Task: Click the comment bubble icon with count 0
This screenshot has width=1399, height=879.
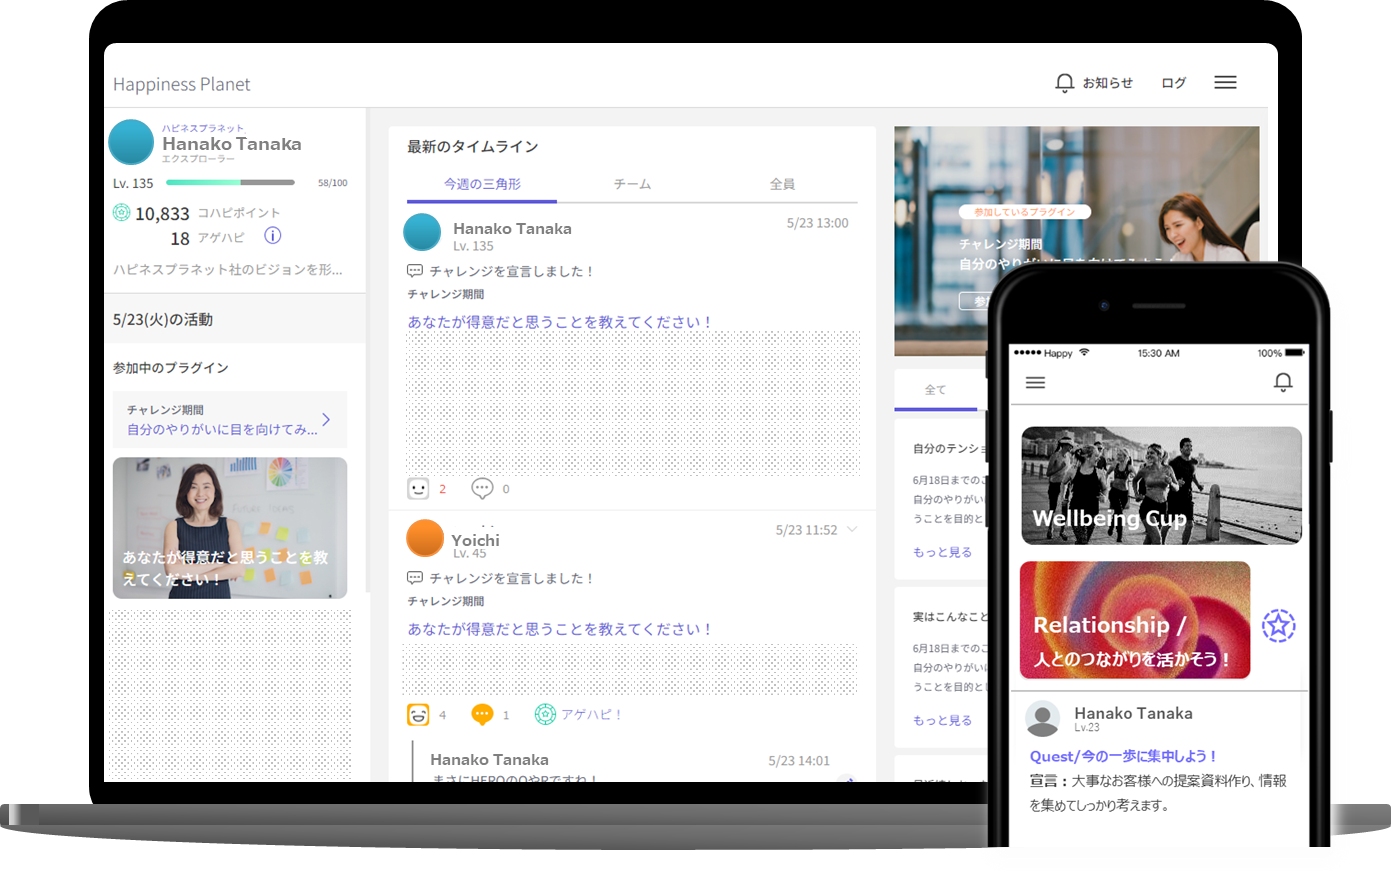Action: 482,488
